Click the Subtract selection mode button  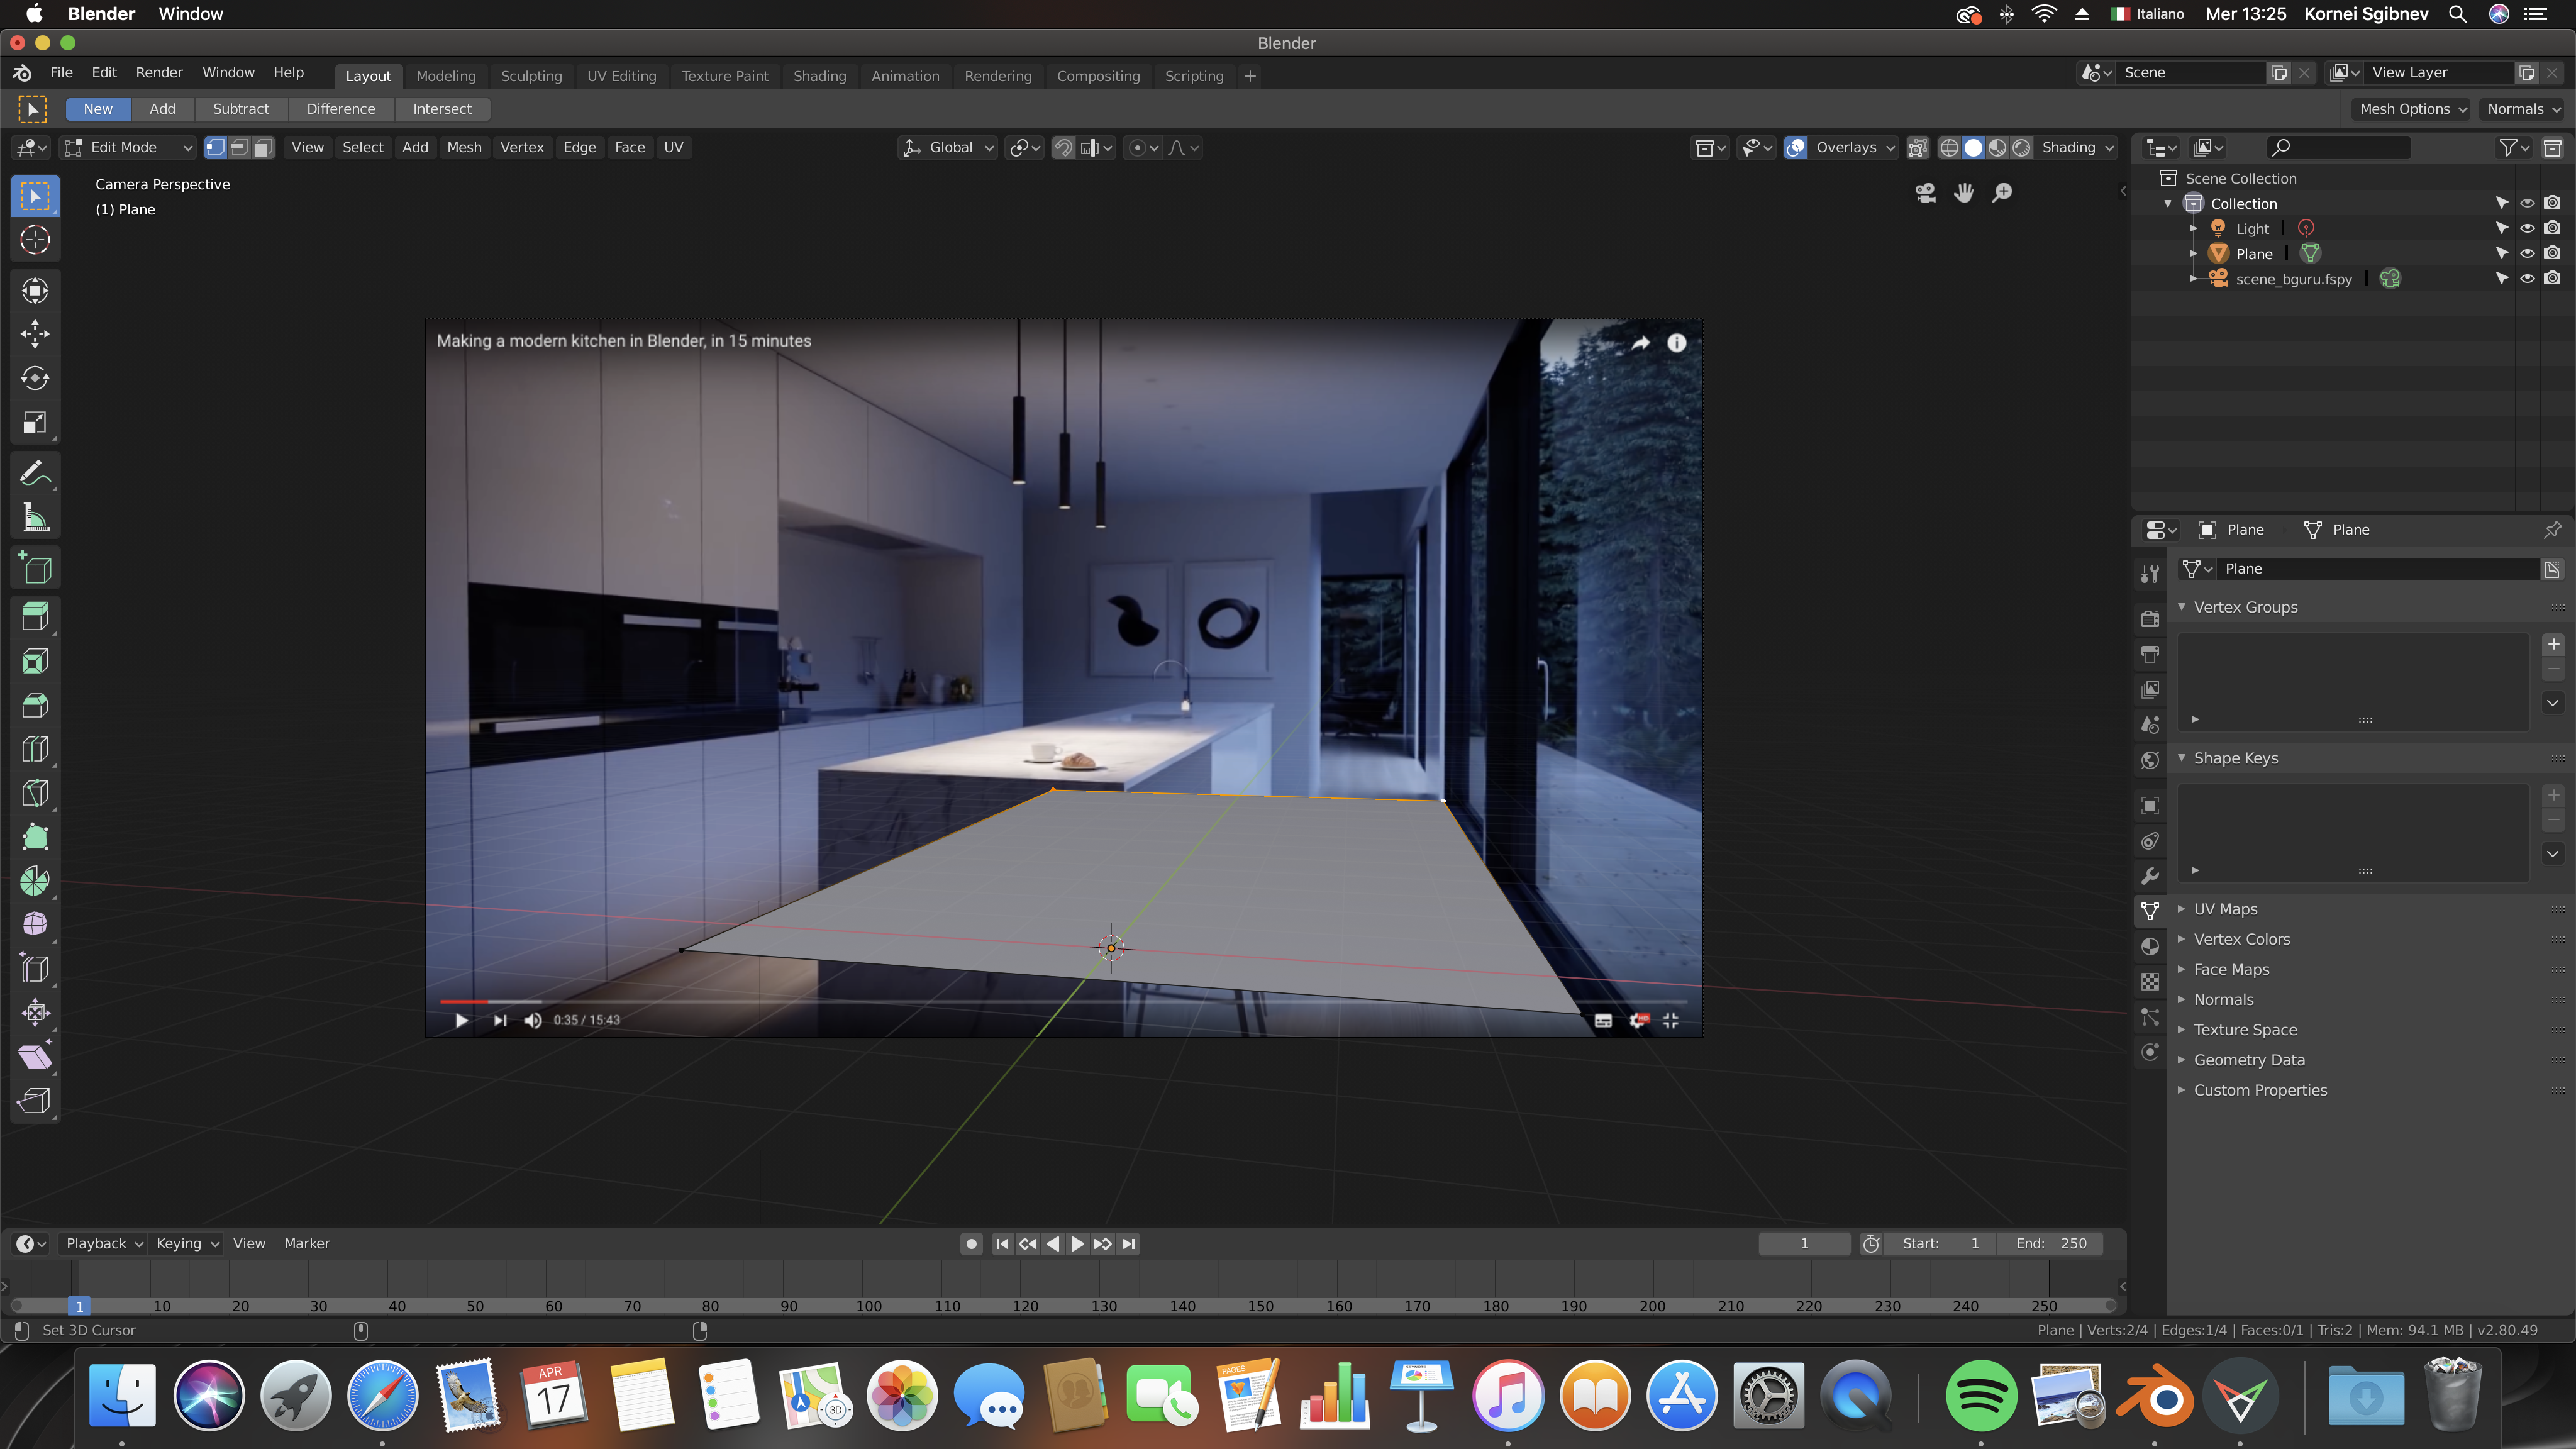[x=240, y=109]
